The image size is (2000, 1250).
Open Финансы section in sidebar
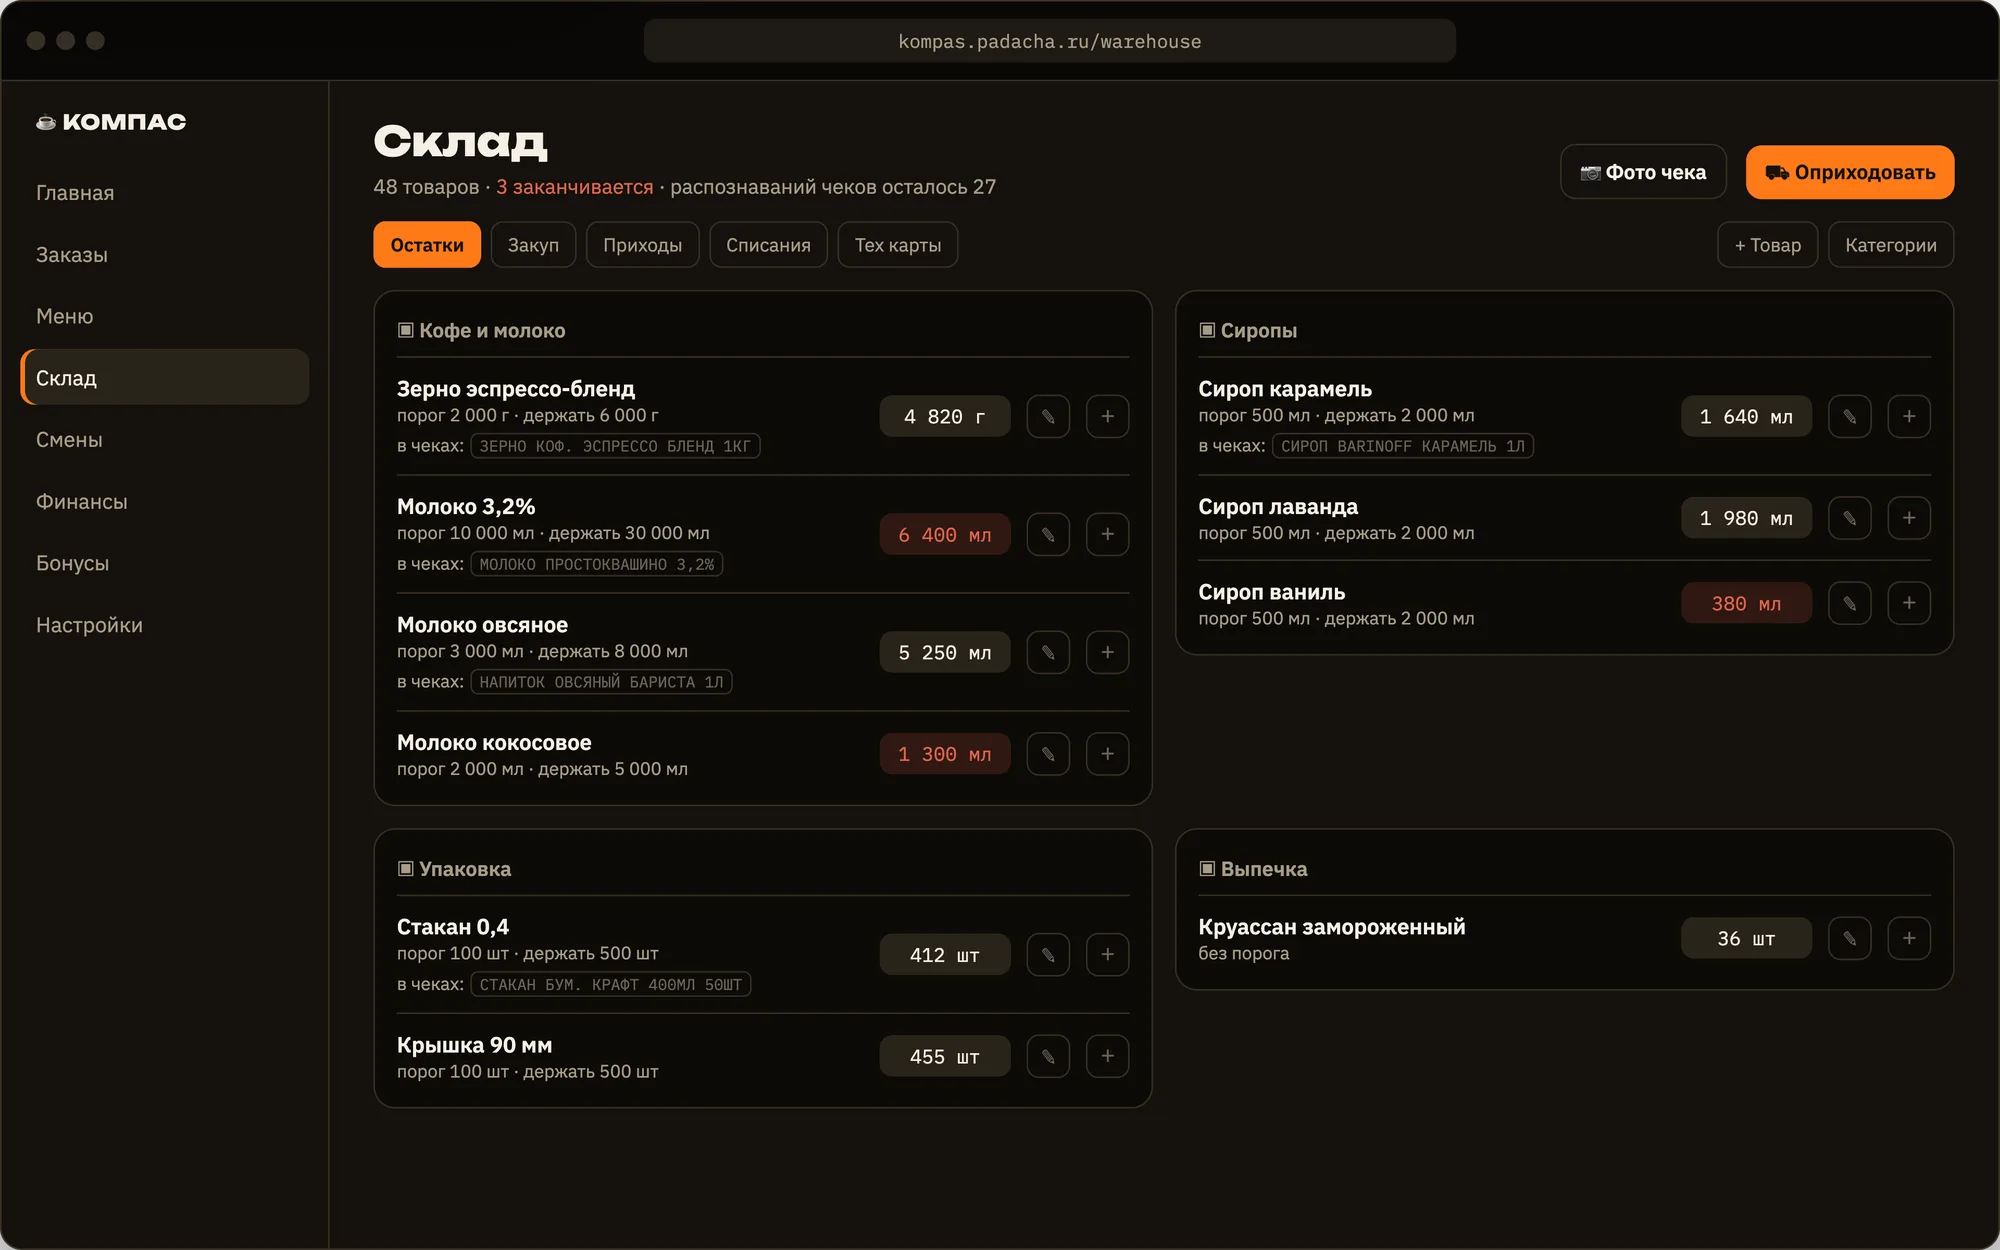coord(165,502)
